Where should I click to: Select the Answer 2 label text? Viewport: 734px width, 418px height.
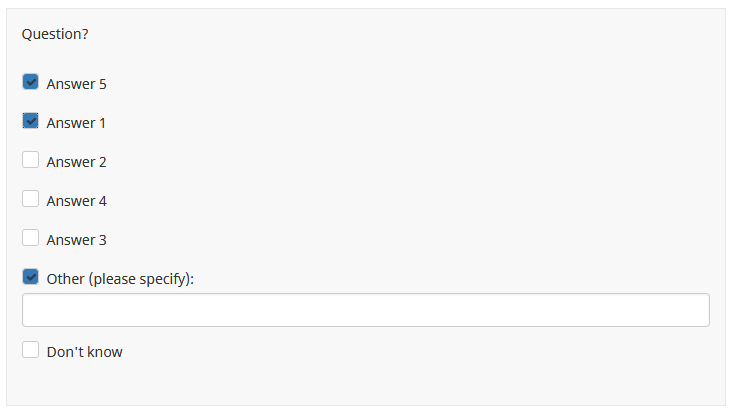76,162
